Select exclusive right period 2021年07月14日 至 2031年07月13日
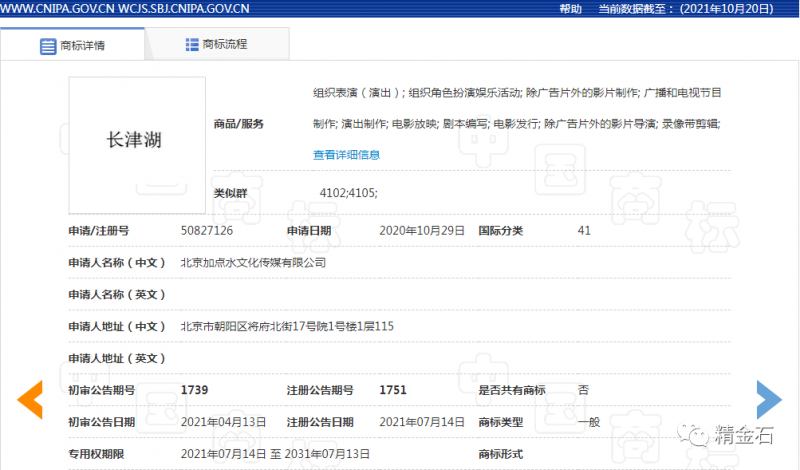800x470 pixels. pyautogui.click(x=276, y=454)
